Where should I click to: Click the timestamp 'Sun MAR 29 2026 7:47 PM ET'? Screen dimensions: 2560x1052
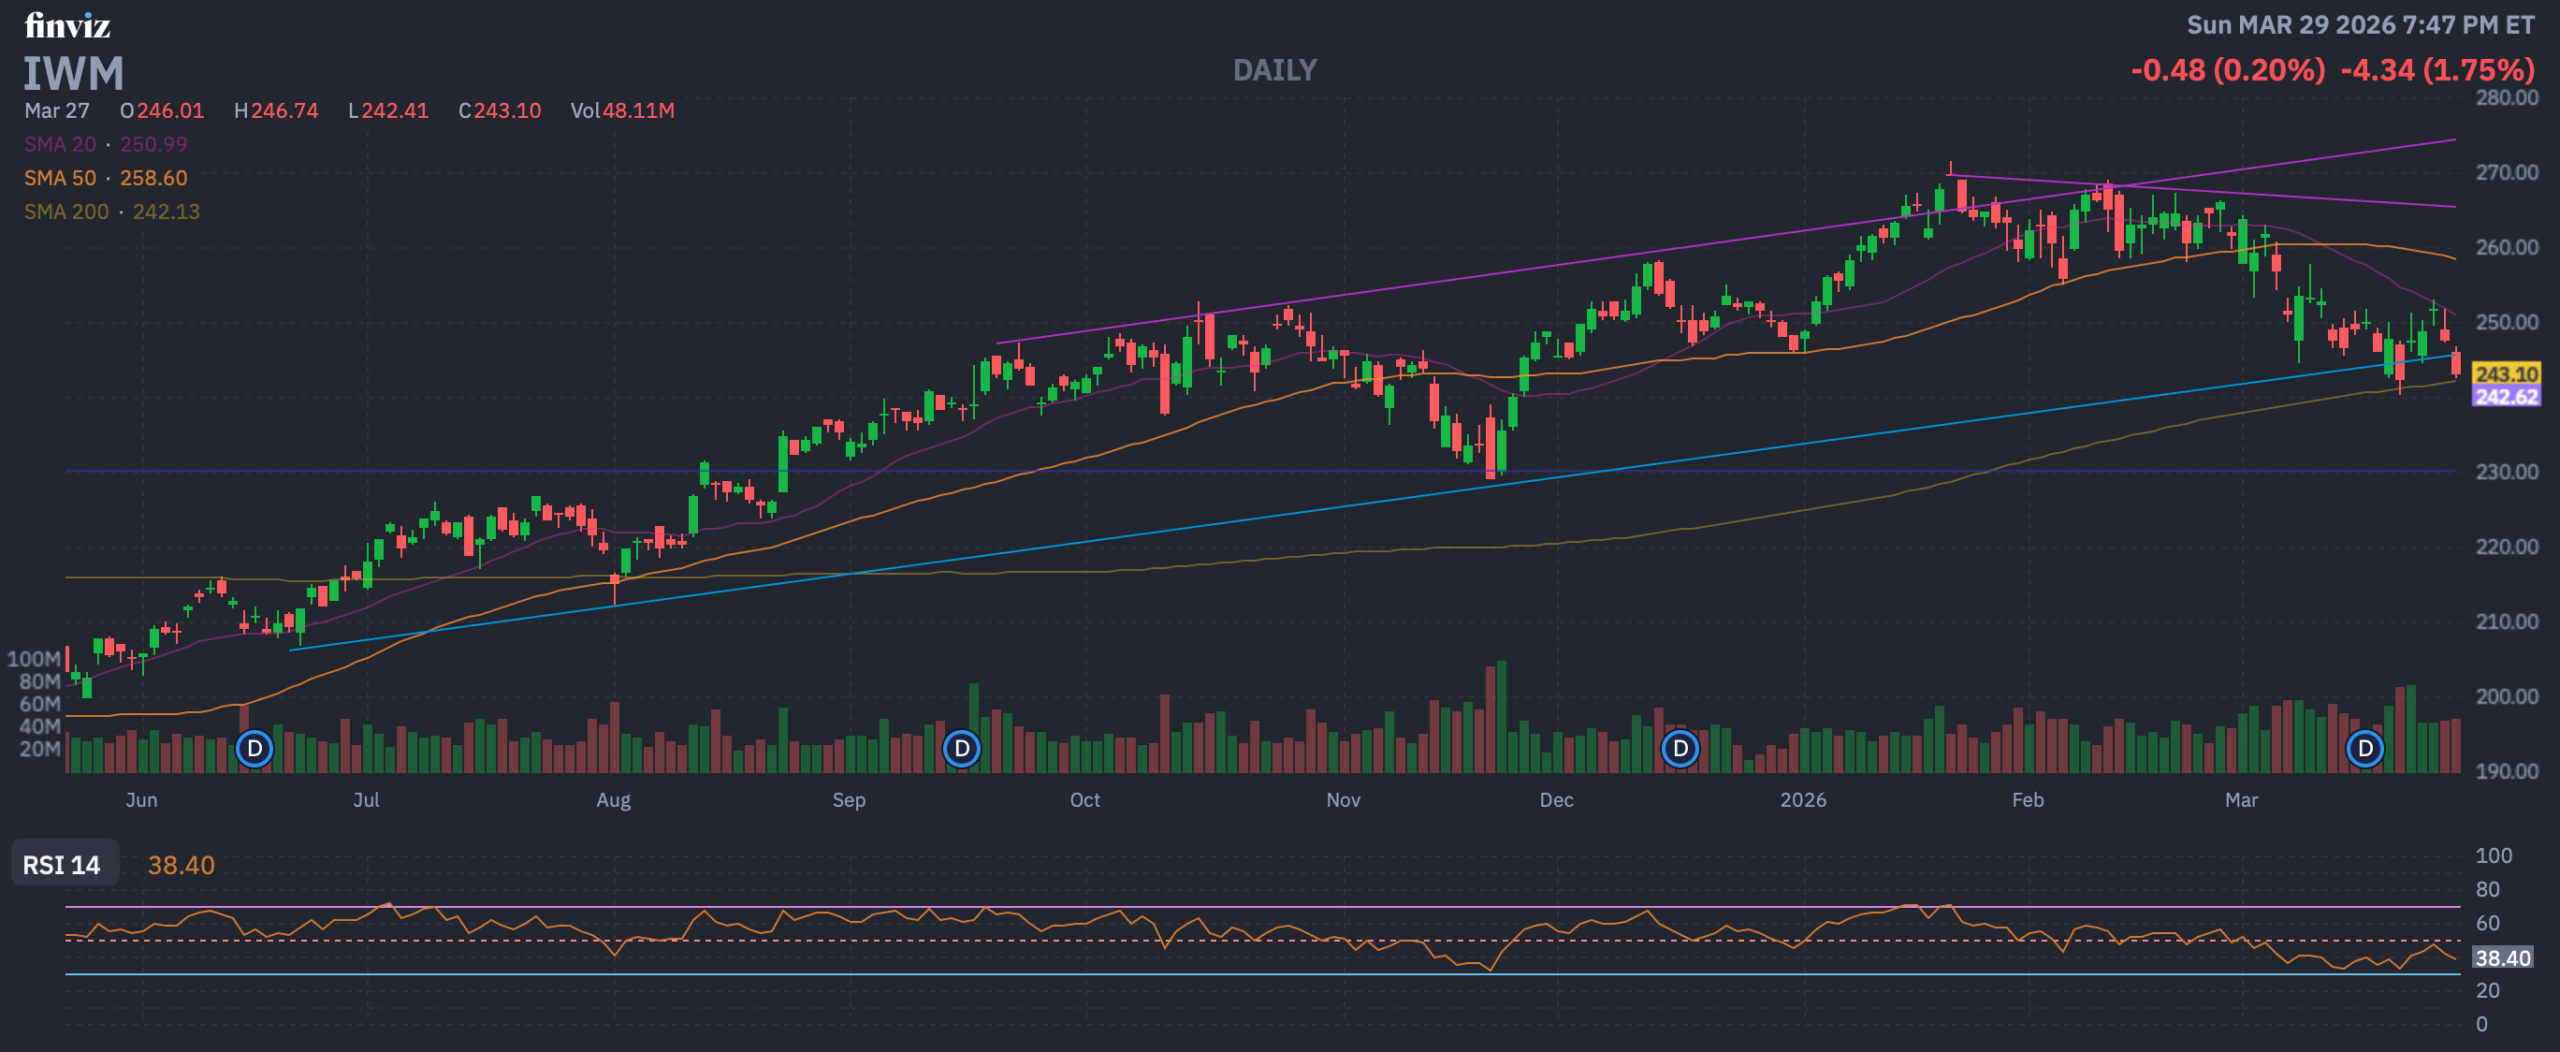[x=2361, y=25]
